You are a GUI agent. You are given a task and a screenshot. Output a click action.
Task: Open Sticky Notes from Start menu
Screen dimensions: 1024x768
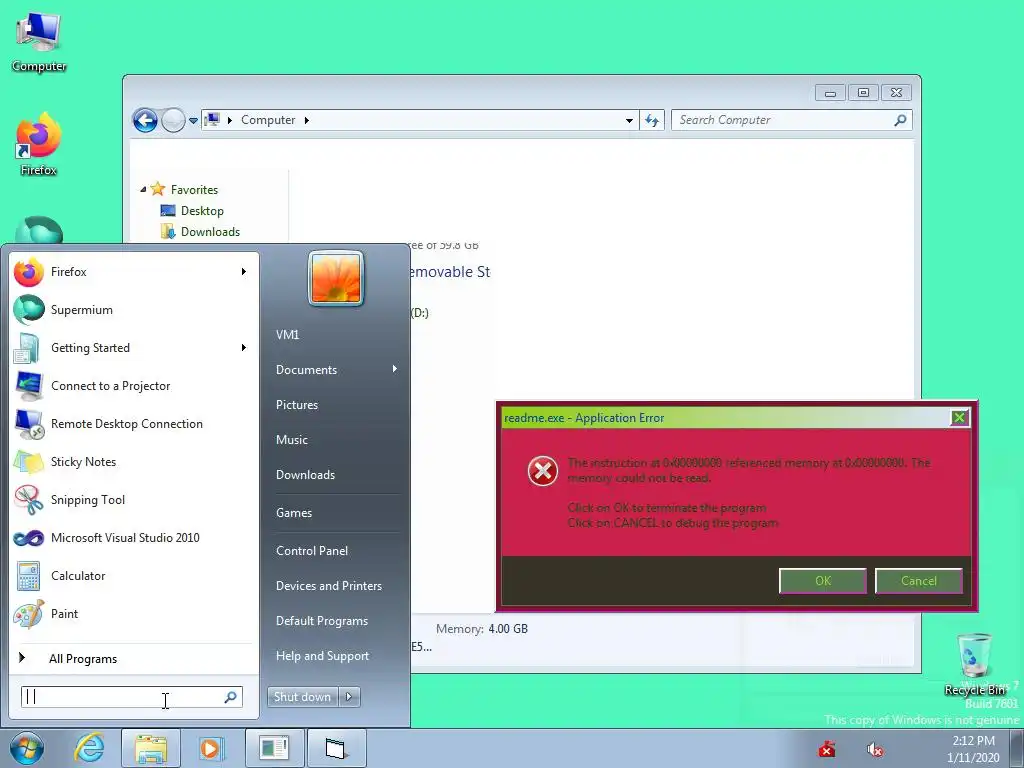click(133, 462)
